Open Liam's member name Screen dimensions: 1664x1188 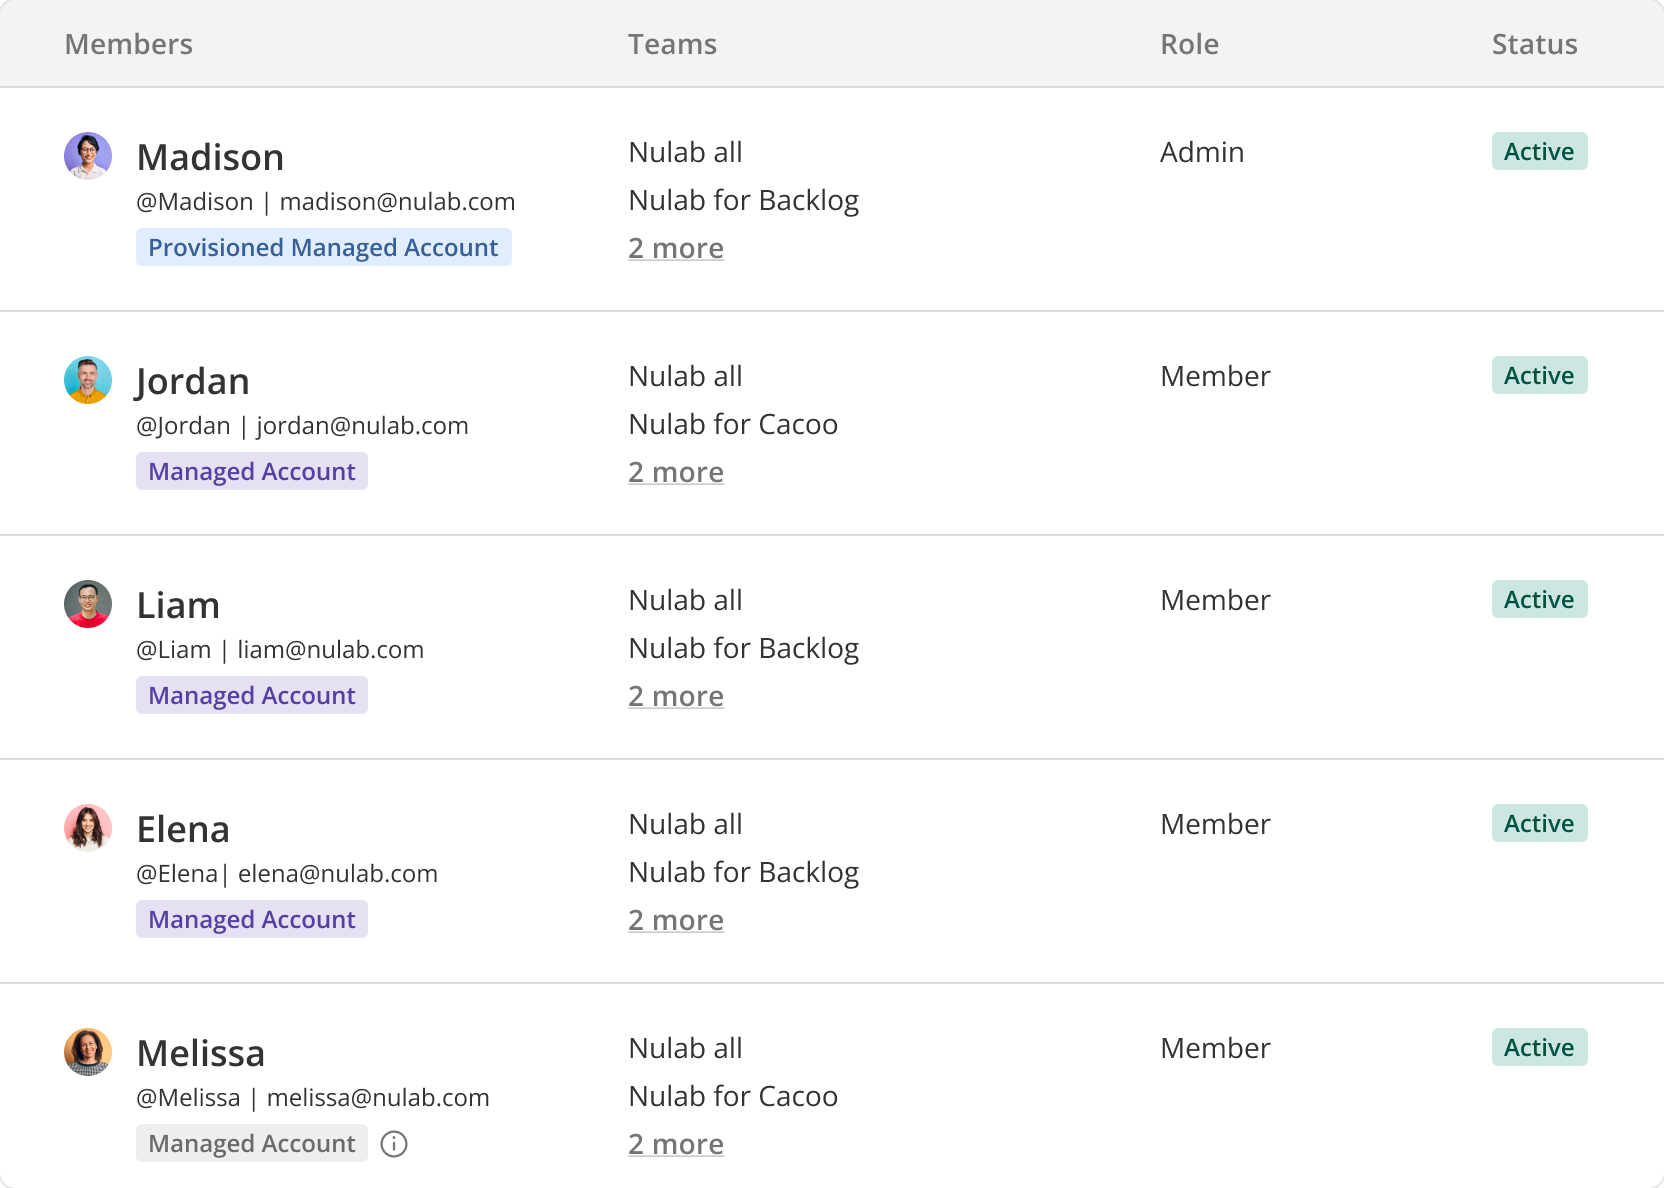178,606
